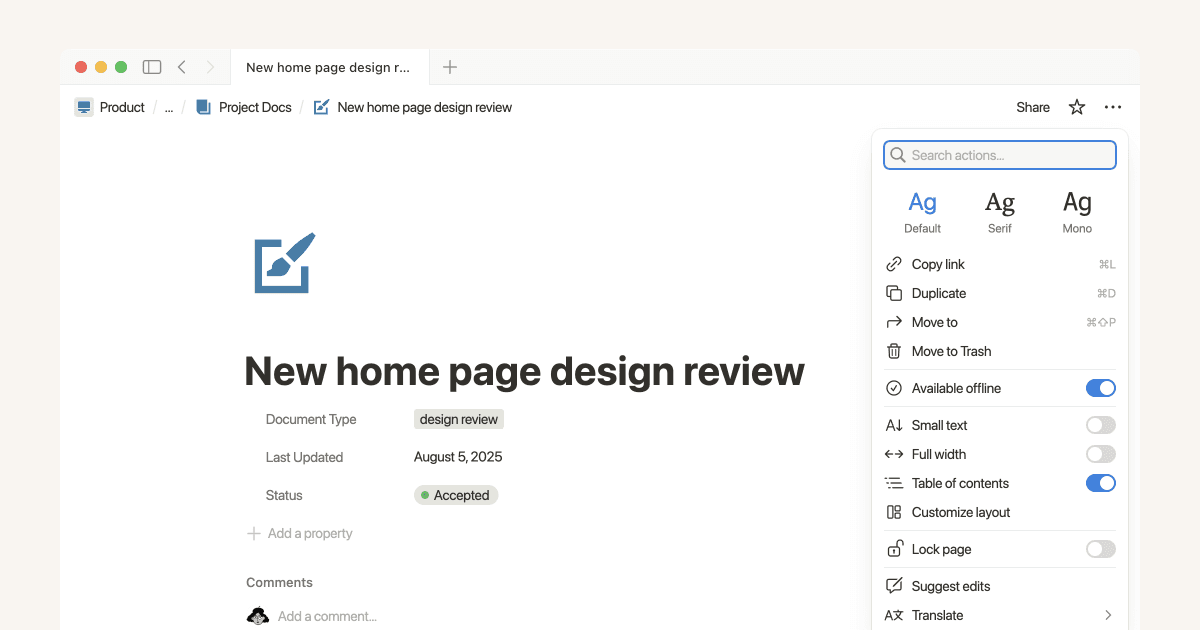Click the star icon to favorite the page
1200x630 pixels.
[1076, 107]
